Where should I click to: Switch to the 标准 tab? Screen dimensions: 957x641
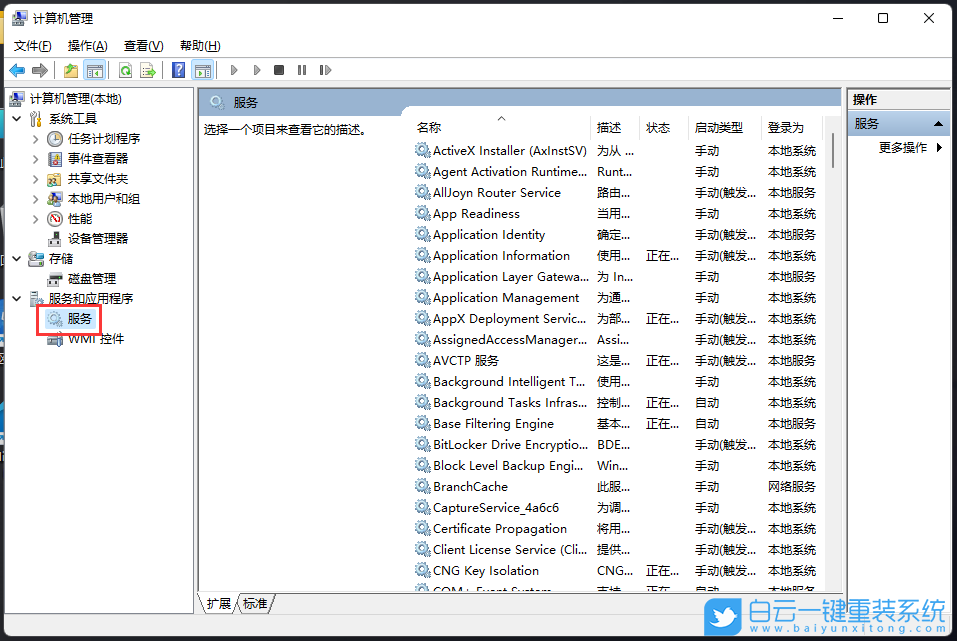coord(253,603)
